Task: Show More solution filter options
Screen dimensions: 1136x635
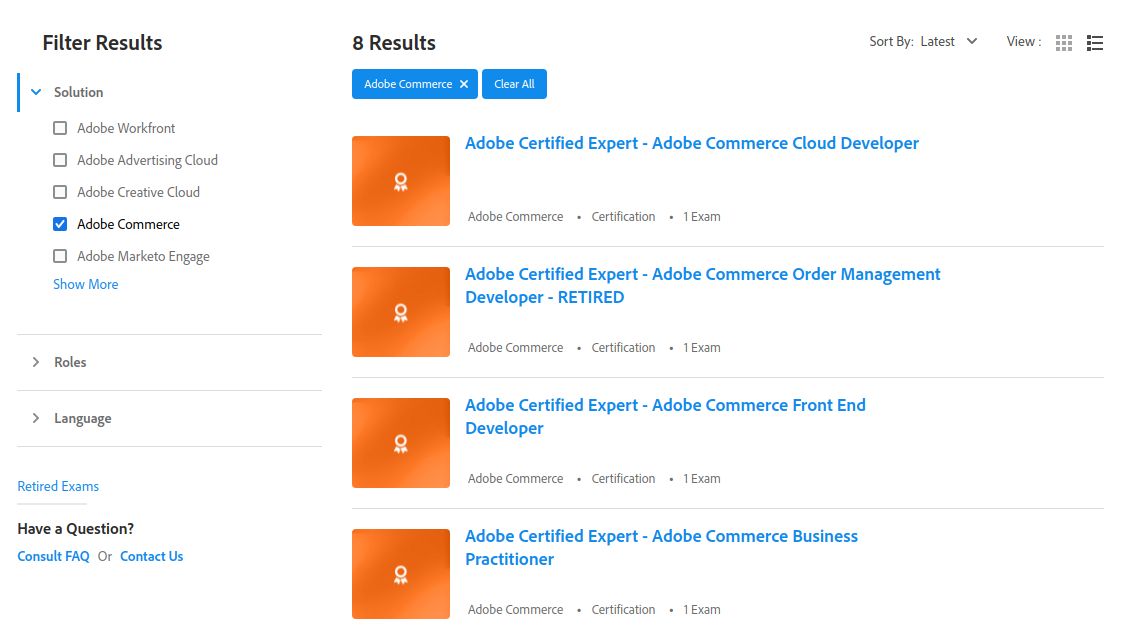Action: pos(86,284)
